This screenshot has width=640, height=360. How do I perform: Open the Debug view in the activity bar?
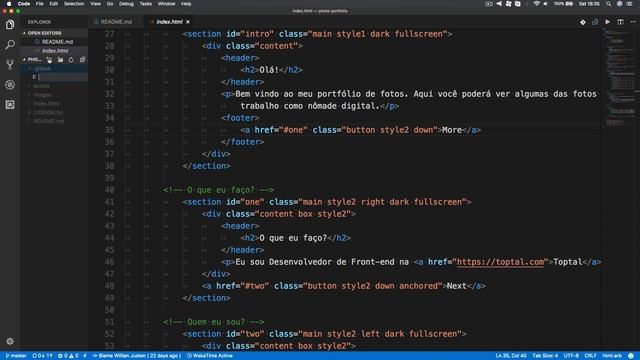pyautogui.click(x=10, y=84)
